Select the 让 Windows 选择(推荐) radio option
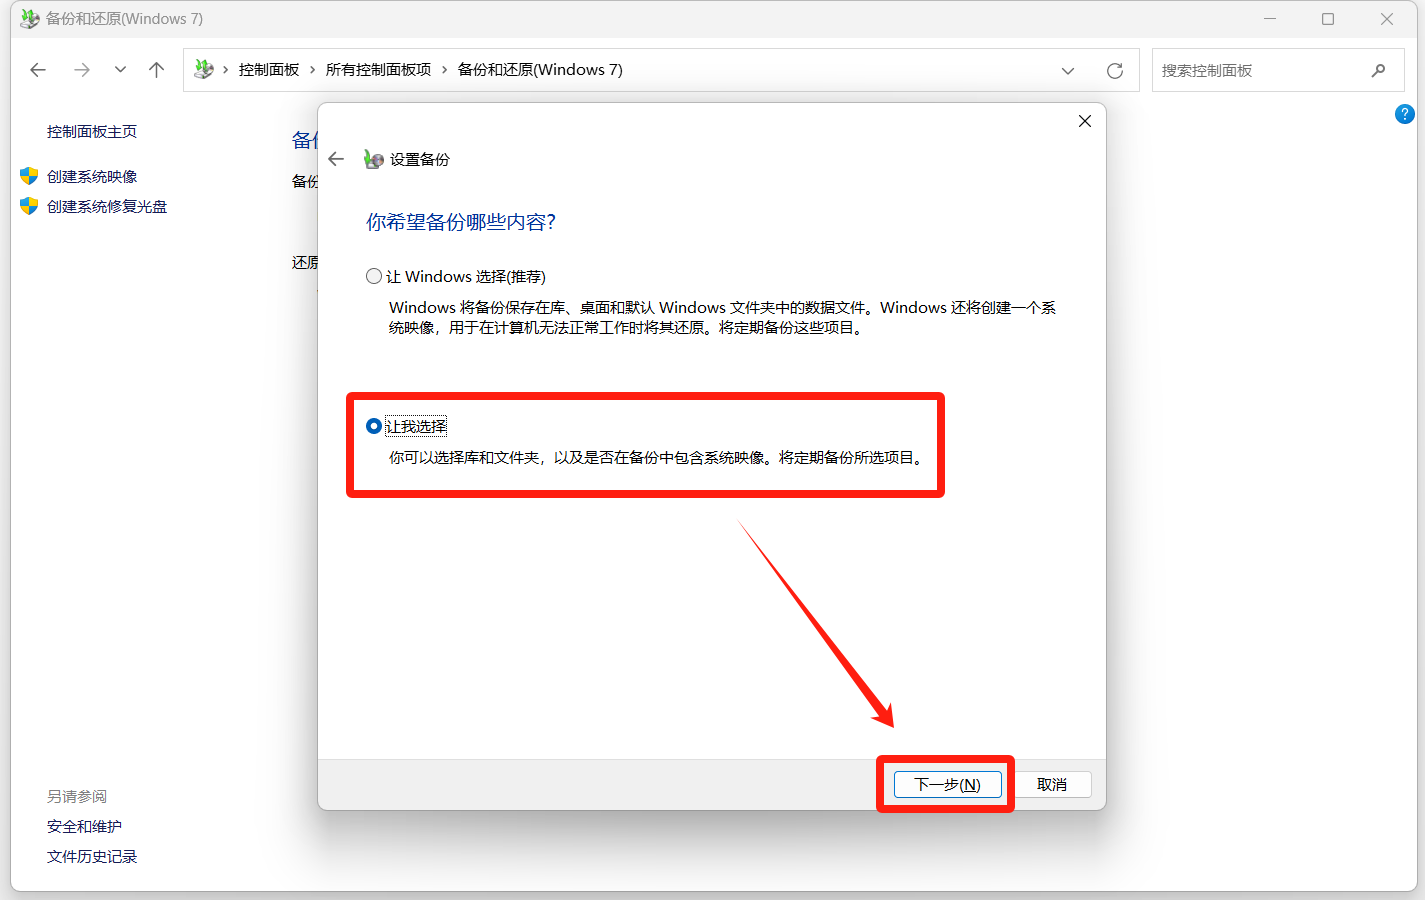The width and height of the screenshot is (1425, 900). click(x=374, y=276)
